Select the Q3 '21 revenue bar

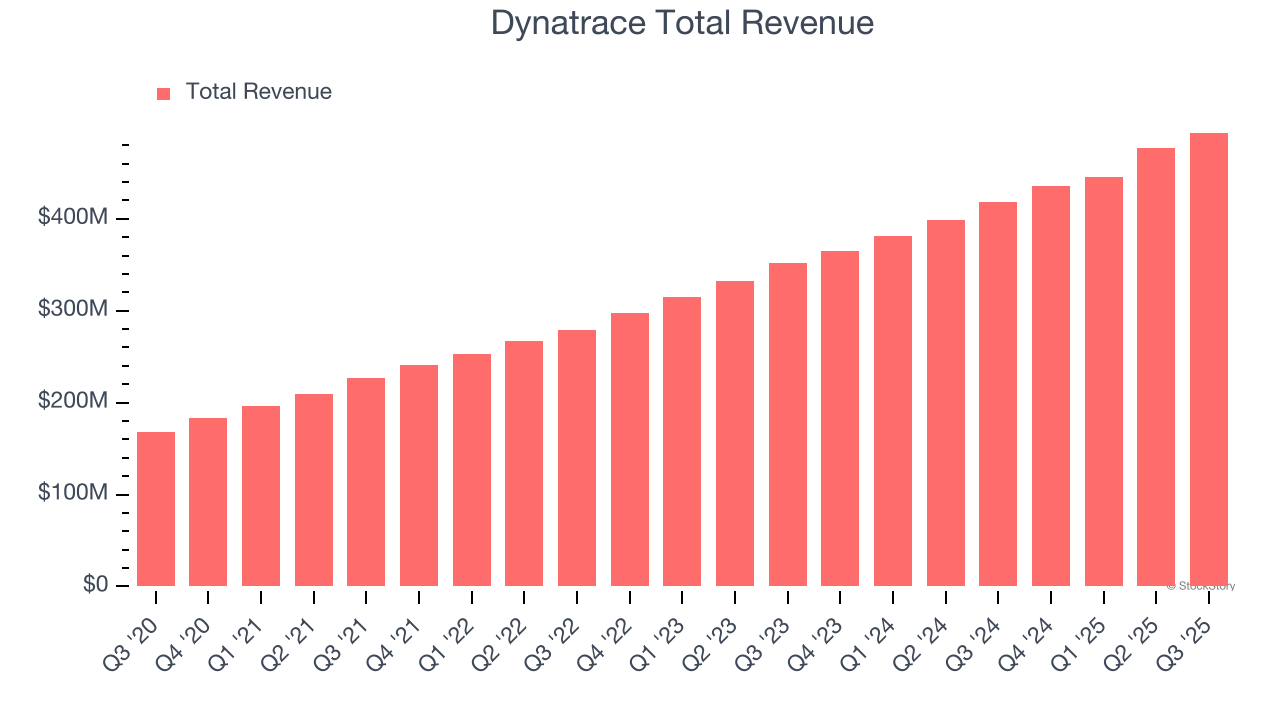click(368, 480)
